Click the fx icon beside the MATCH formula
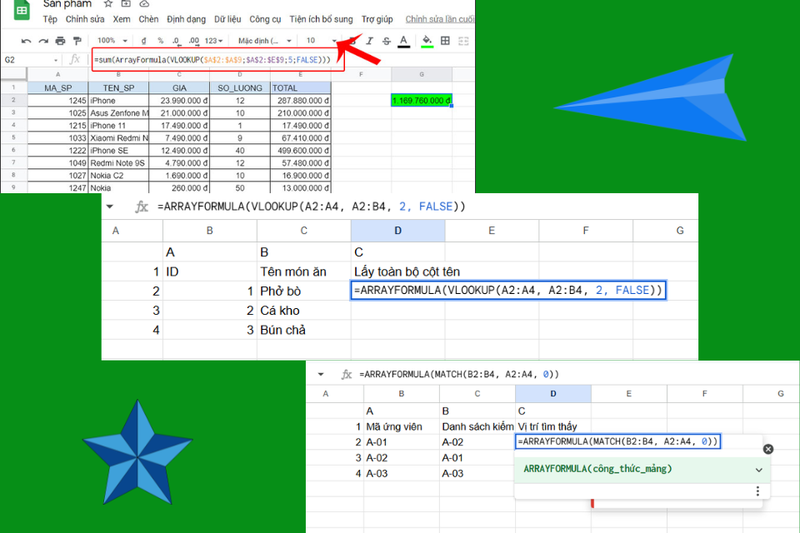The width and height of the screenshot is (800, 533). click(346, 374)
